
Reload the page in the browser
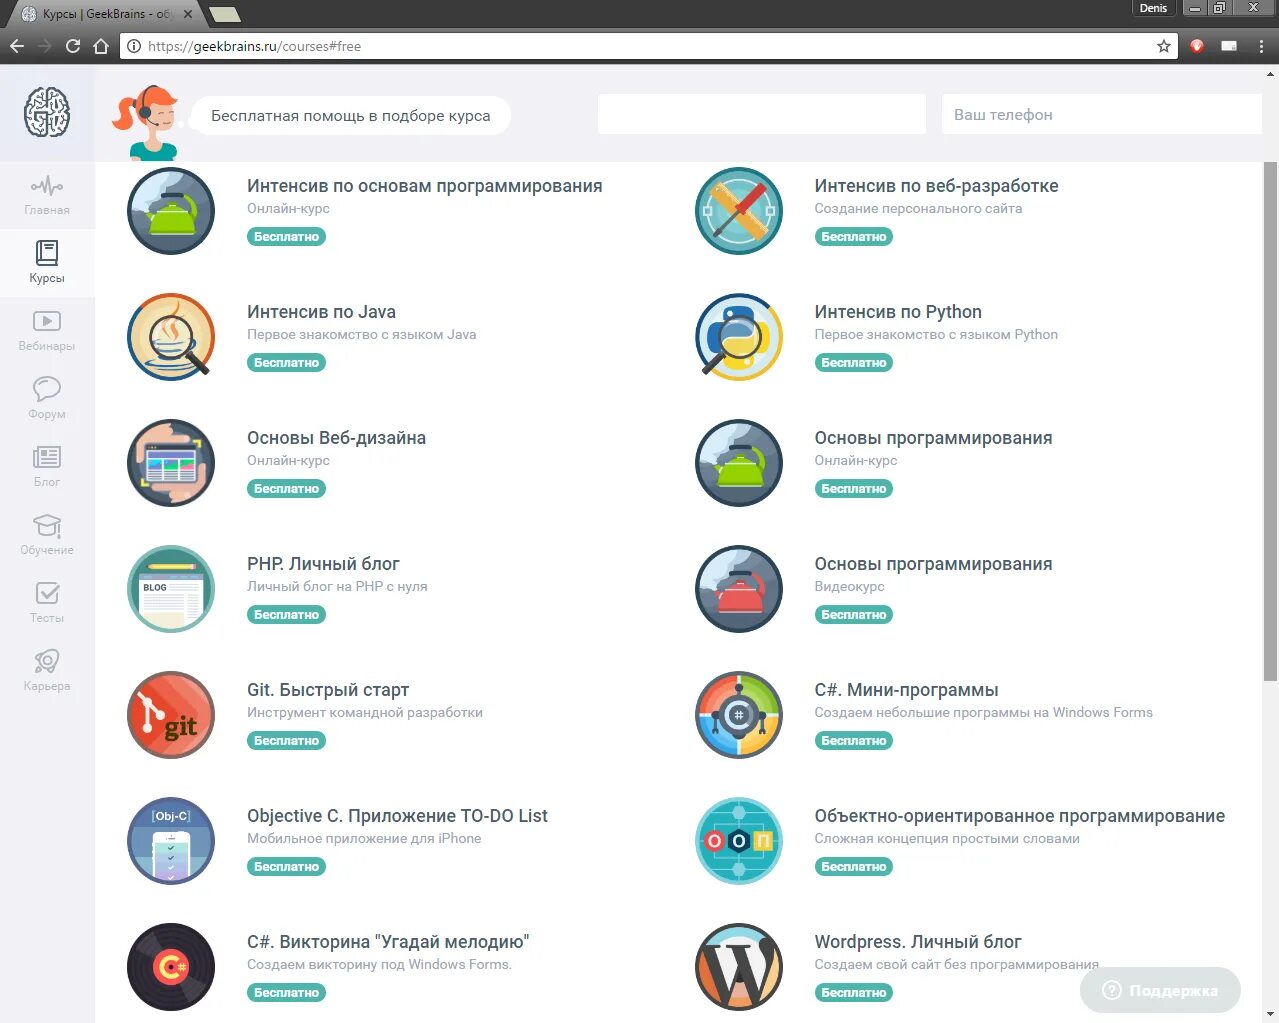click(x=73, y=46)
